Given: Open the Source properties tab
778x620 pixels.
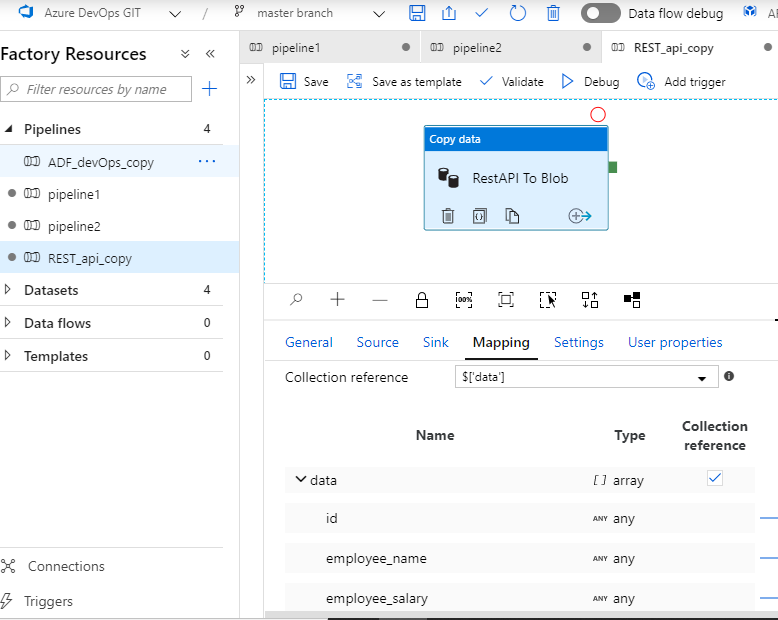Looking at the screenshot, I should (378, 342).
